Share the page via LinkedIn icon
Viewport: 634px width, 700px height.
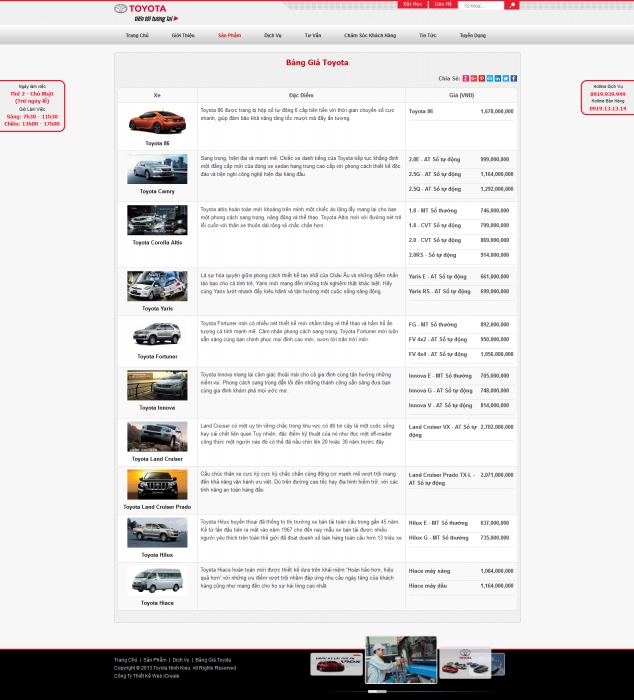pyautogui.click(x=497, y=78)
